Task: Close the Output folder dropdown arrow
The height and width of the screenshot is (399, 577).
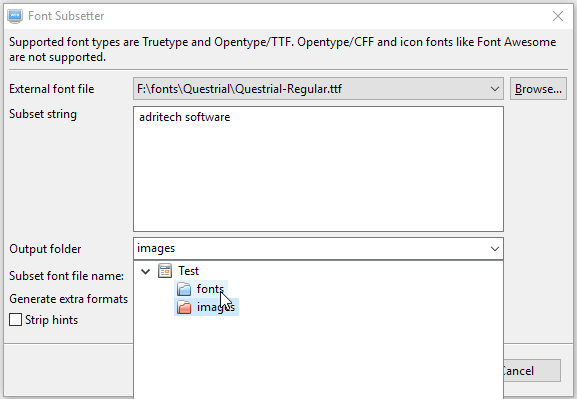Action: pyautogui.click(x=495, y=249)
